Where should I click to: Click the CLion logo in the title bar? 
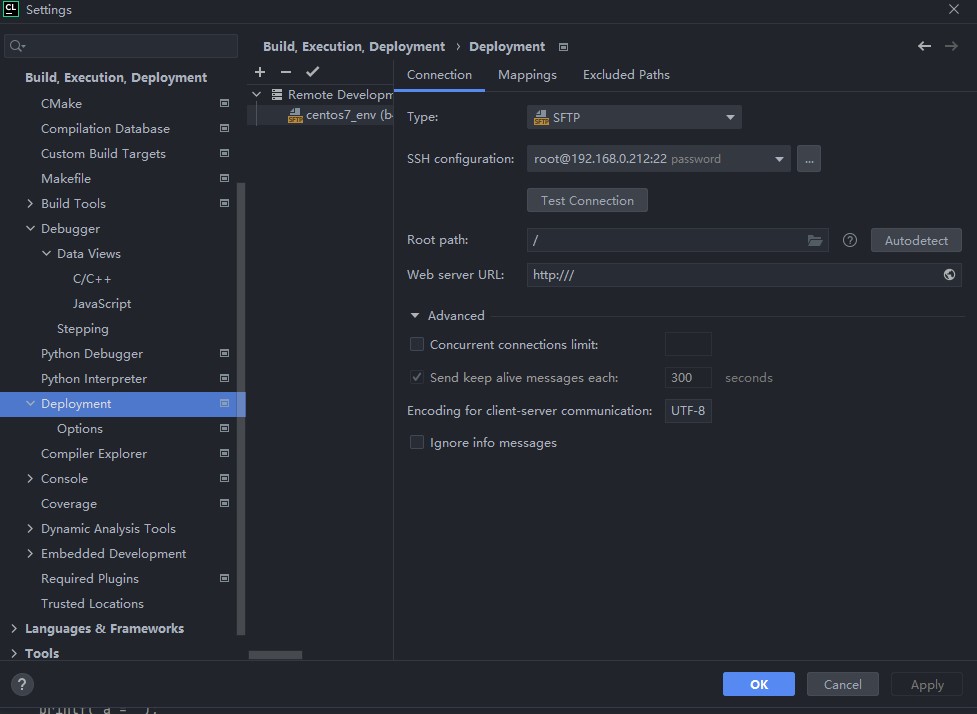(x=11, y=9)
